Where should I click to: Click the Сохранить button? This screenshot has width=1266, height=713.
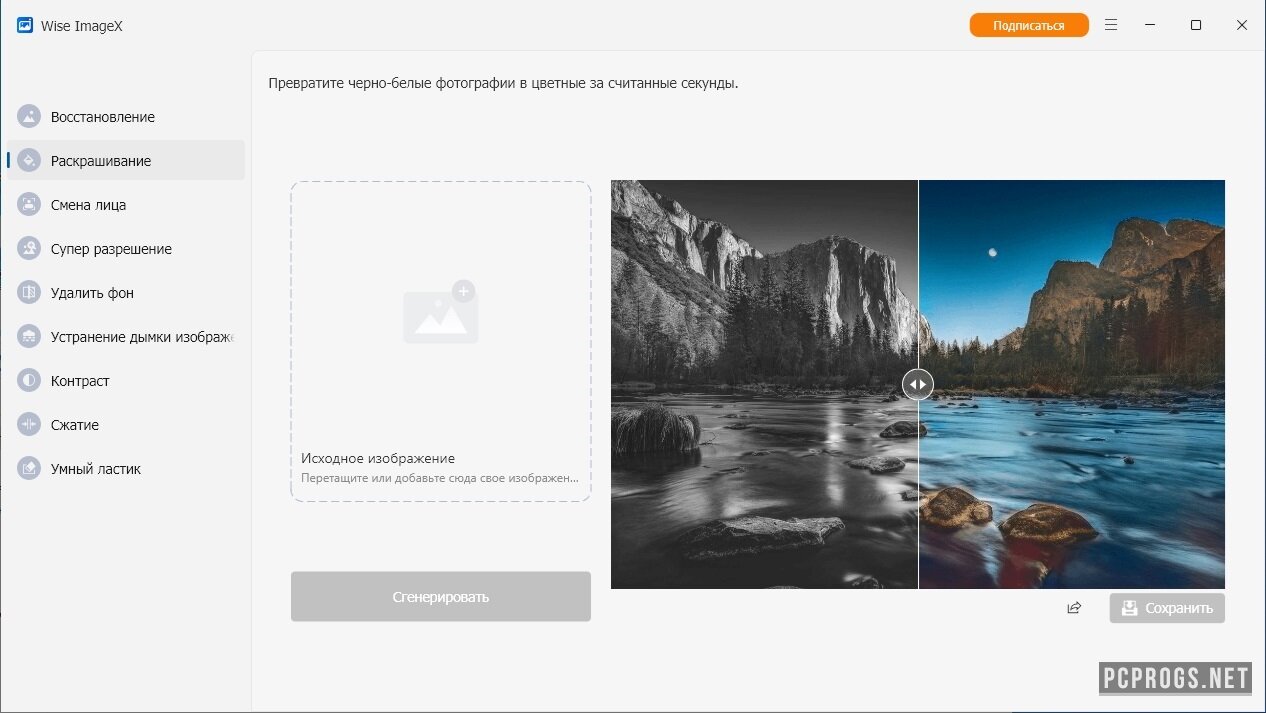tap(1167, 608)
